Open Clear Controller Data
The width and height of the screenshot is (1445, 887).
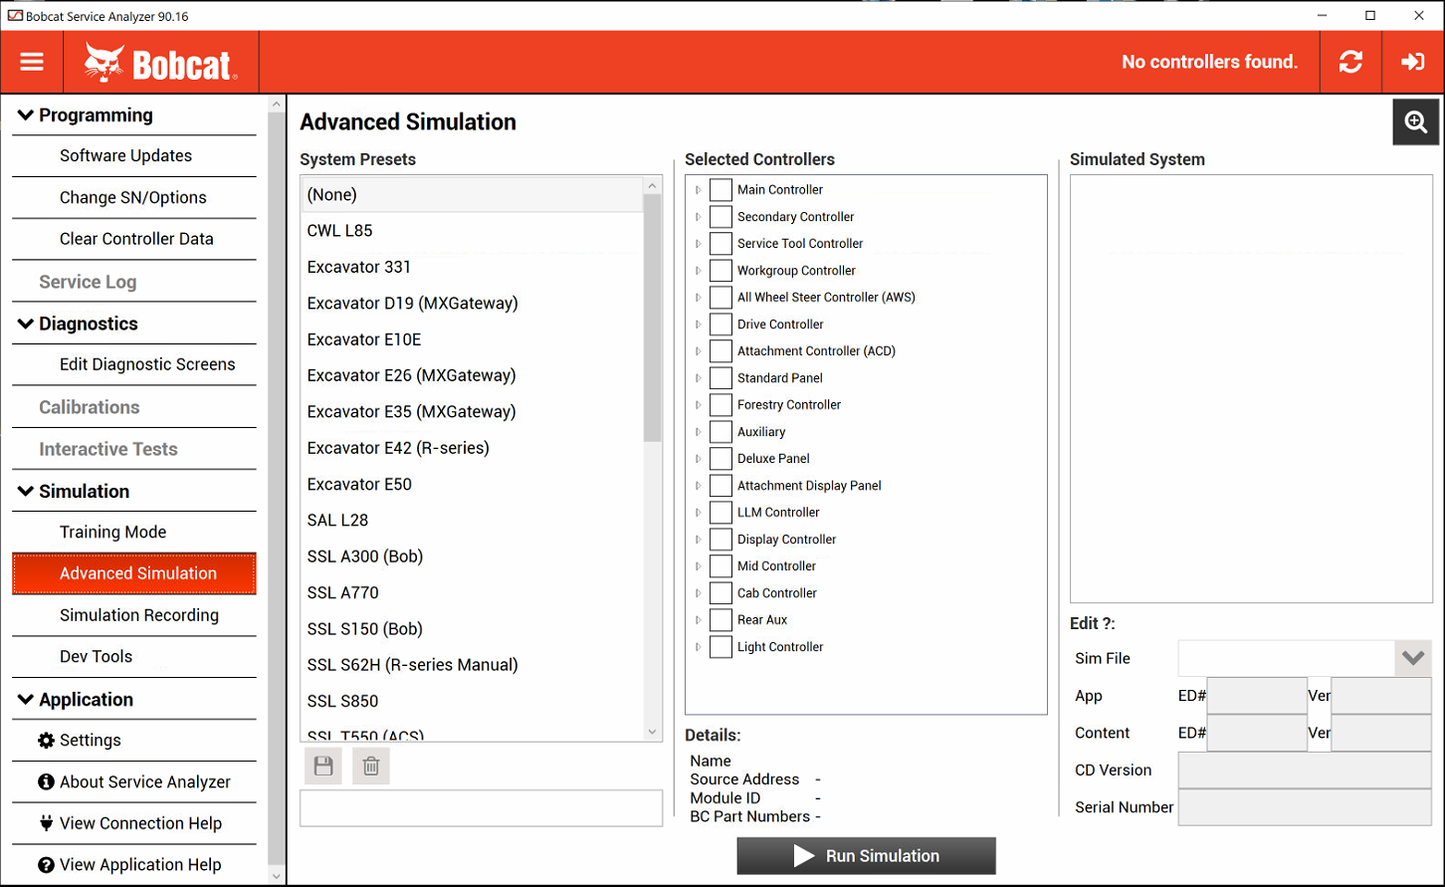click(x=134, y=239)
